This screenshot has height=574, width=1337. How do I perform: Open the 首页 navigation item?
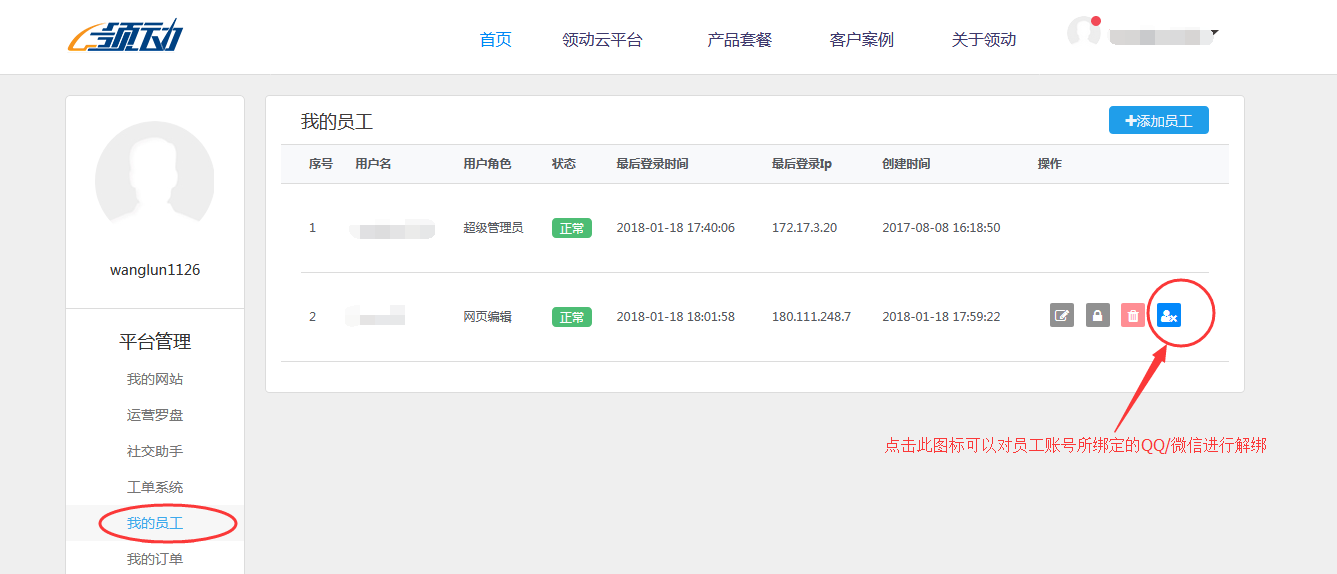pos(495,40)
